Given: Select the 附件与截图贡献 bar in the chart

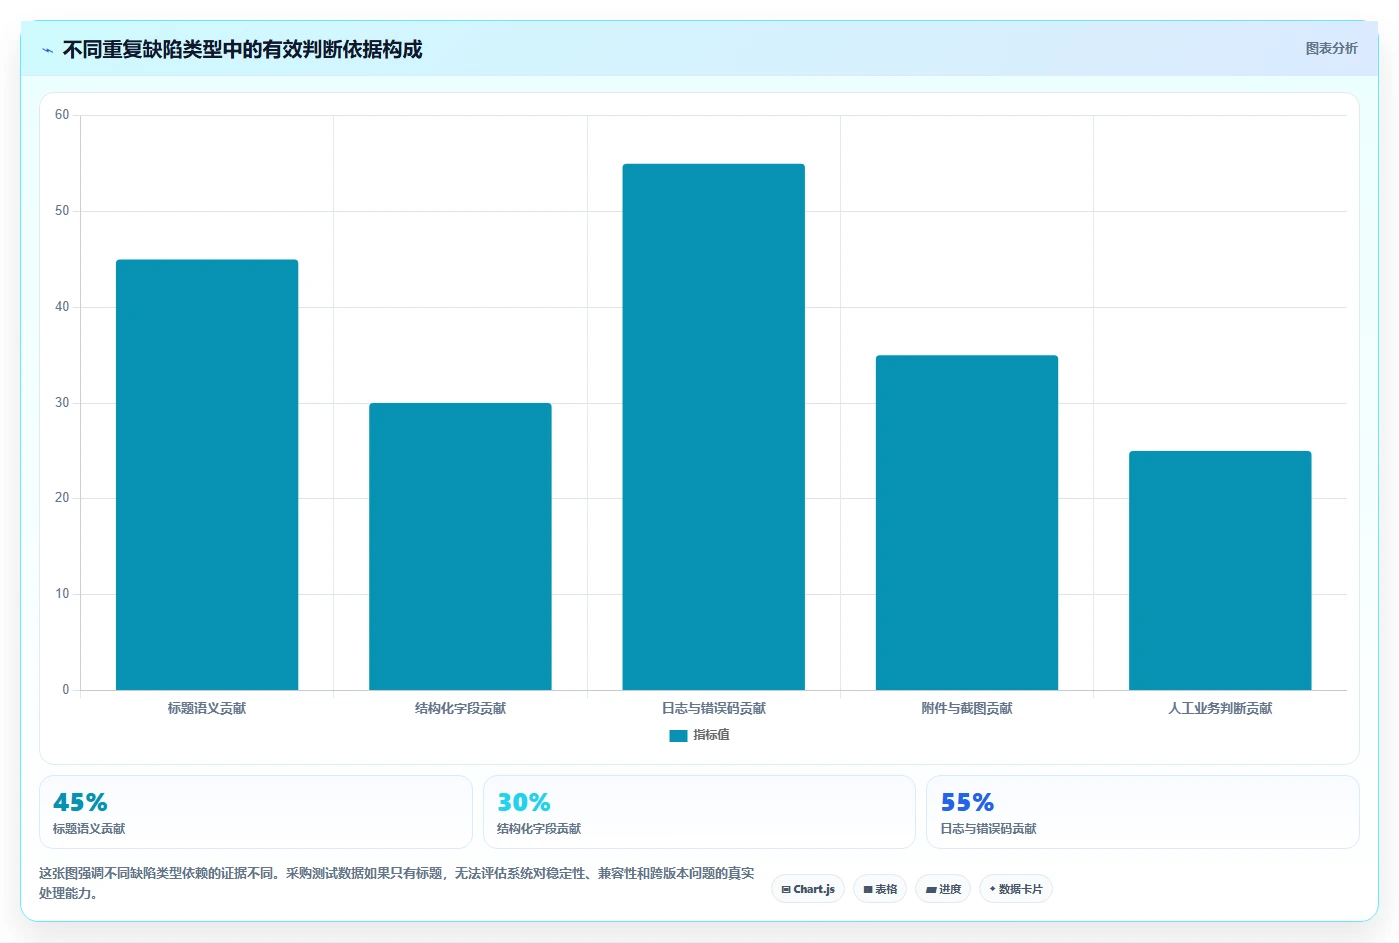Looking at the screenshot, I should pos(967,522).
